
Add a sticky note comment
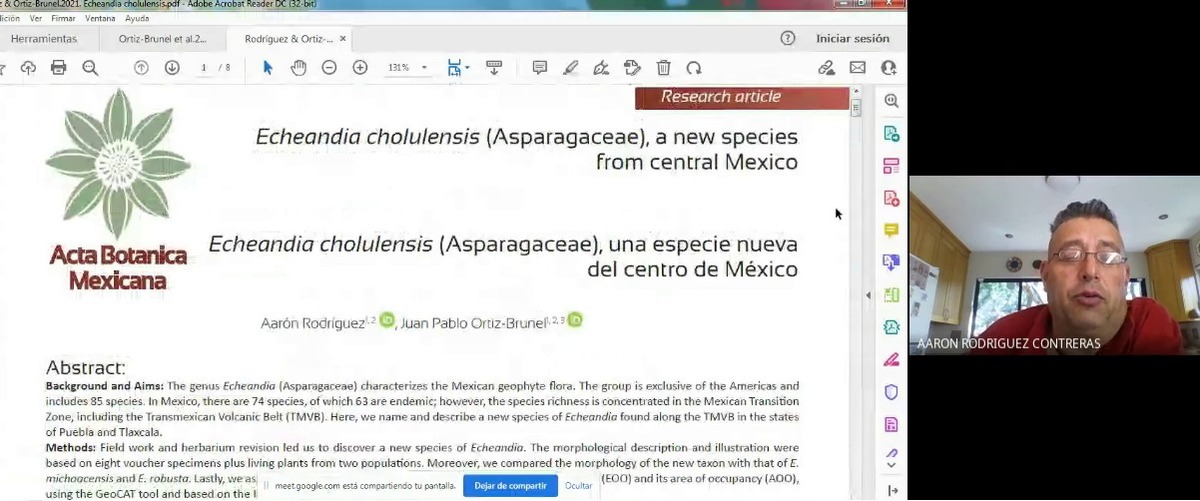point(539,68)
